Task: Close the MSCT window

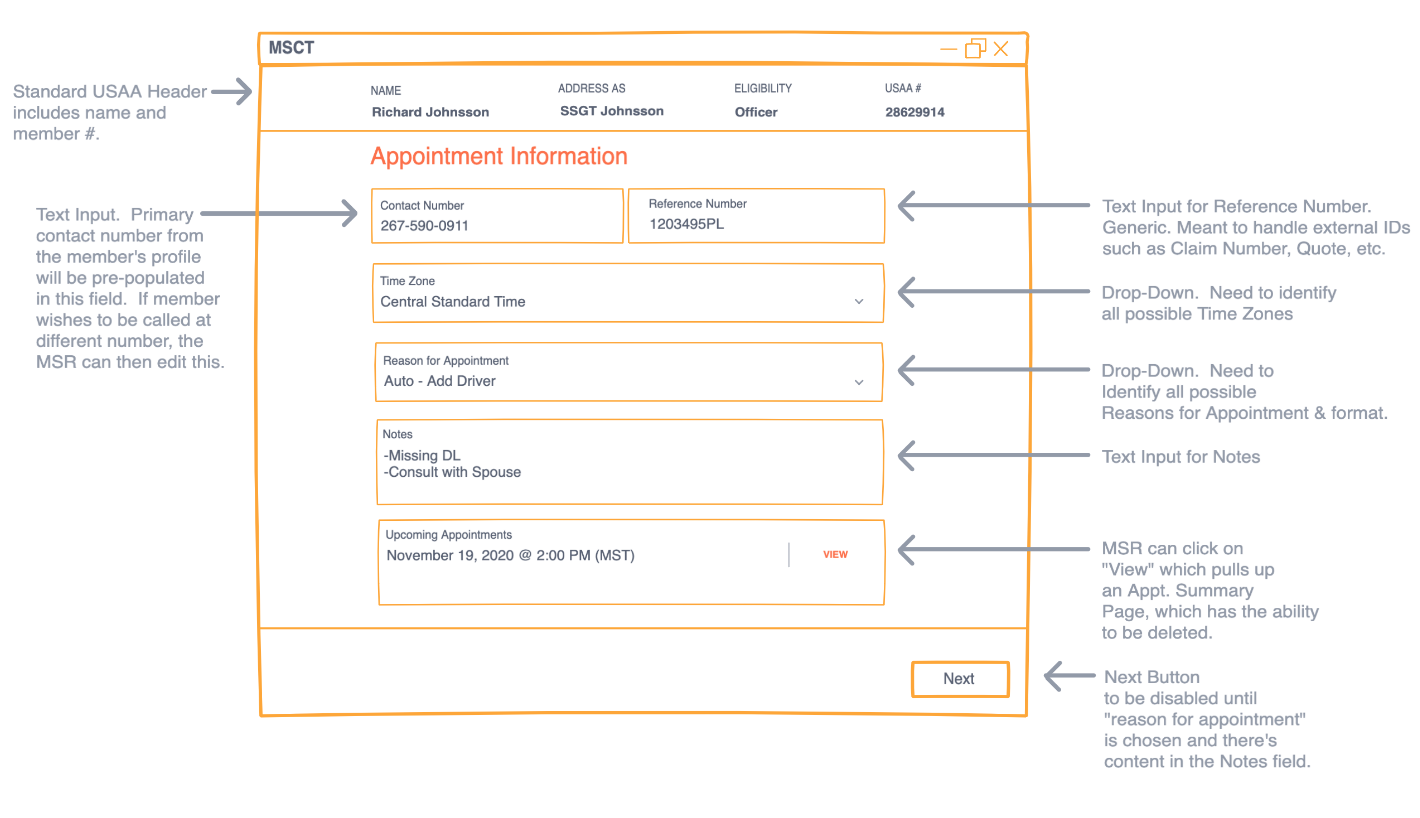Action: (x=1001, y=48)
